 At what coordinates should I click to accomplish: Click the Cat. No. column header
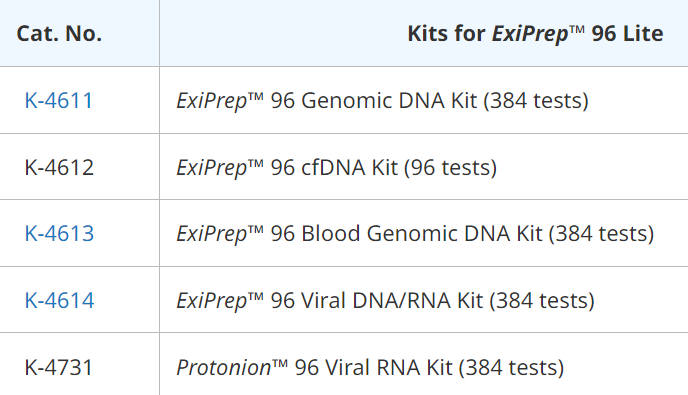59,33
